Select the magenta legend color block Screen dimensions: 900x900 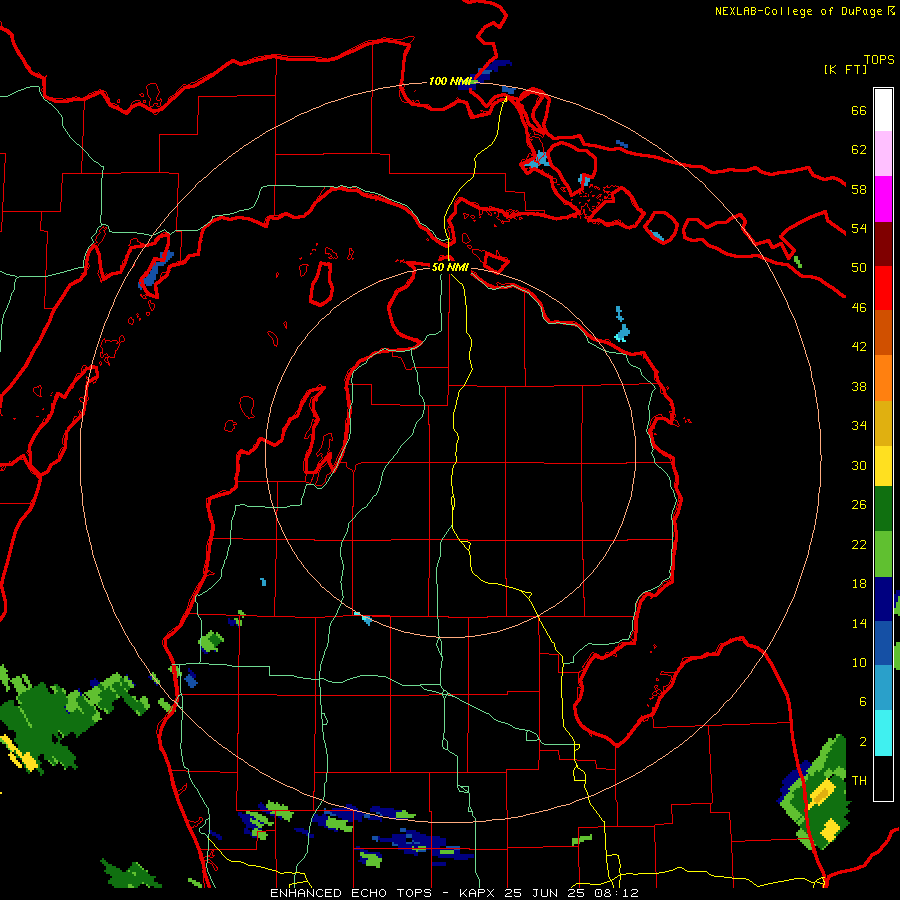[x=883, y=199]
